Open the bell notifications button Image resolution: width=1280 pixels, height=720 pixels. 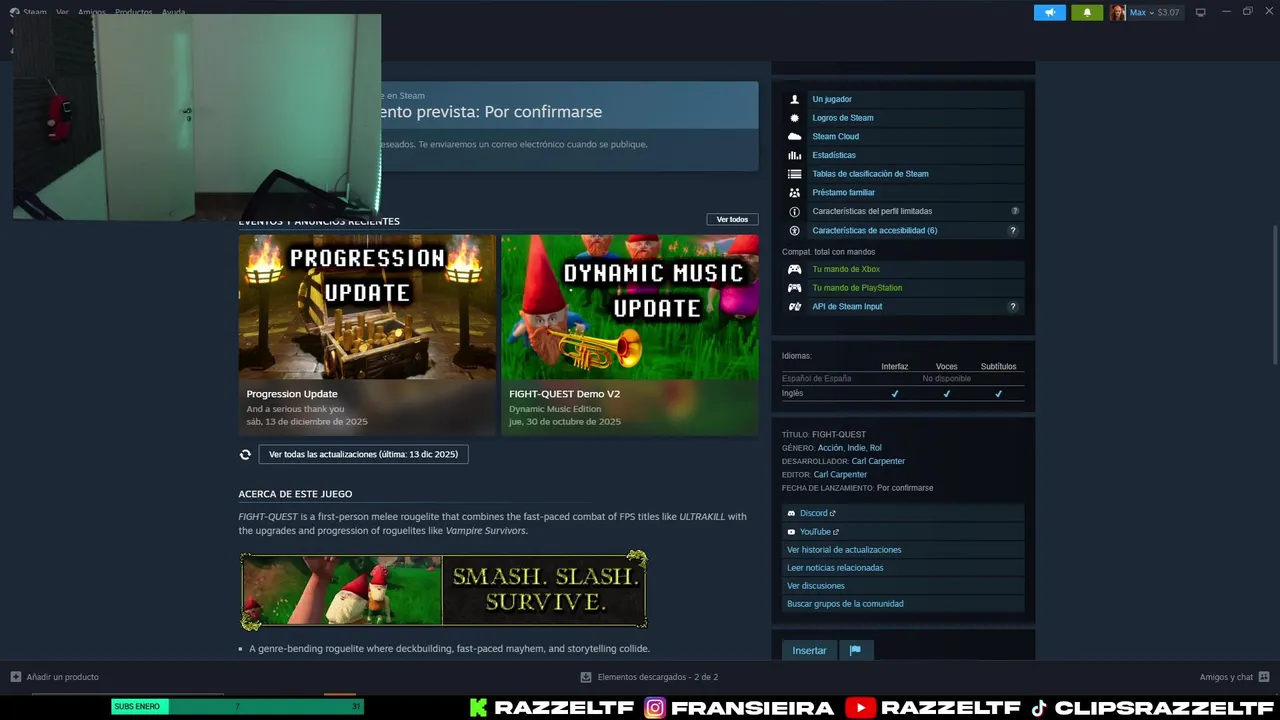pyautogui.click(x=1087, y=12)
